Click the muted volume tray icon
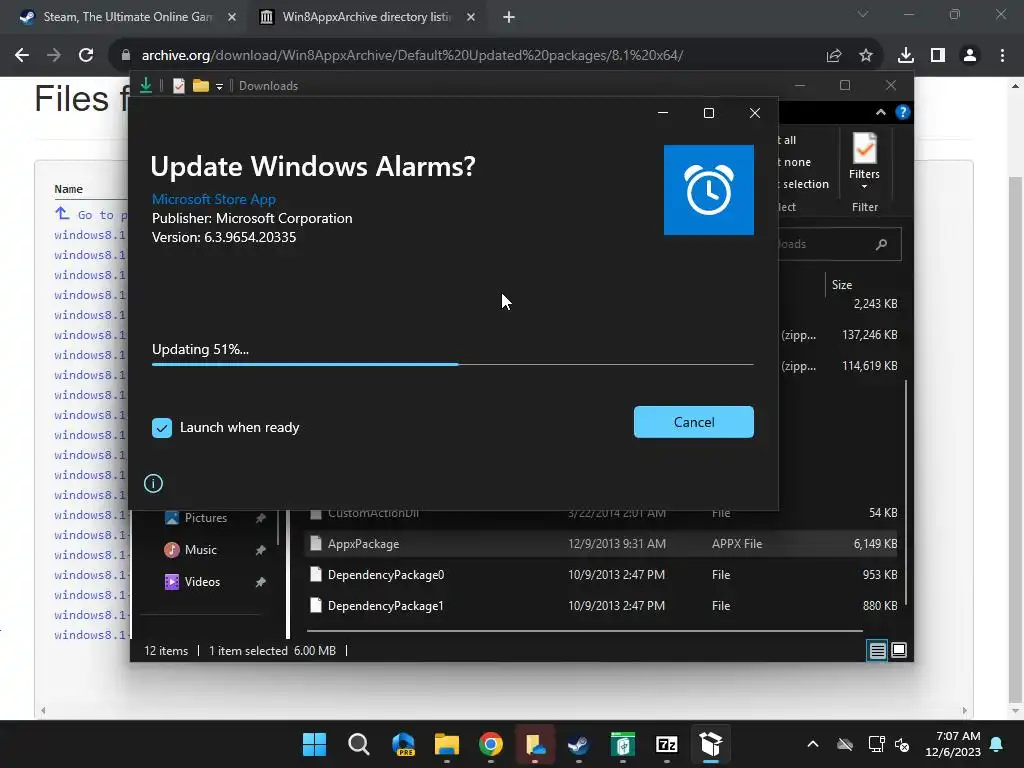Image resolution: width=1024 pixels, height=768 pixels. [903, 744]
